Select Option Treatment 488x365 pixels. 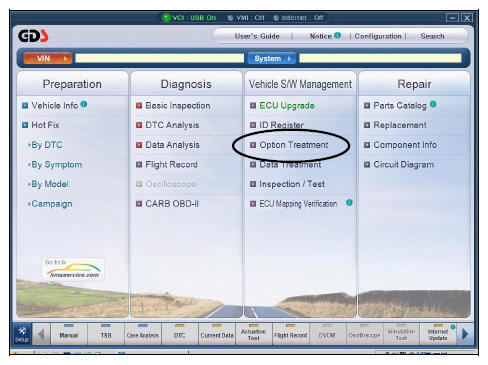(x=293, y=145)
